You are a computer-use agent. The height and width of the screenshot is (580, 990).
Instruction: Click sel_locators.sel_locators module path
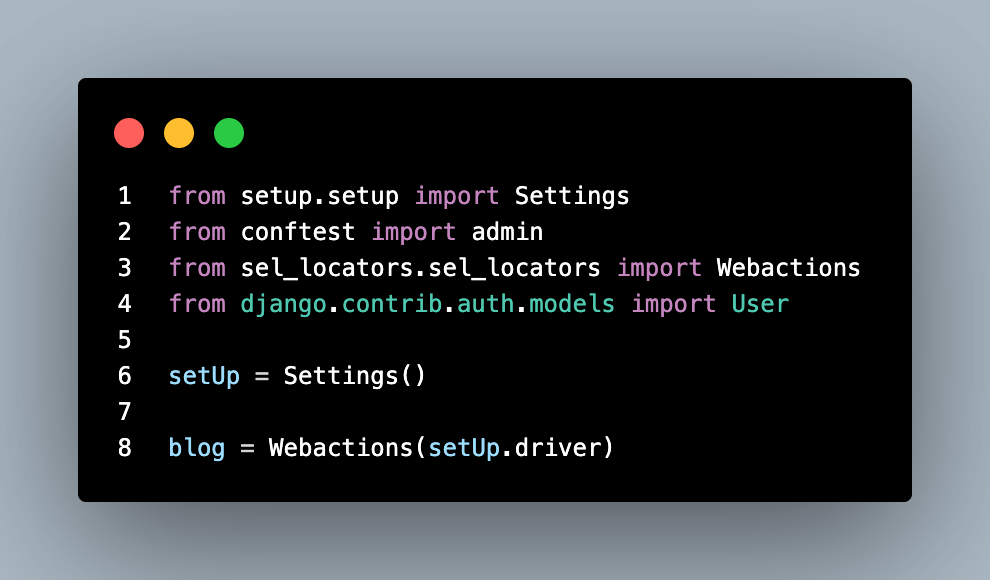(420, 268)
